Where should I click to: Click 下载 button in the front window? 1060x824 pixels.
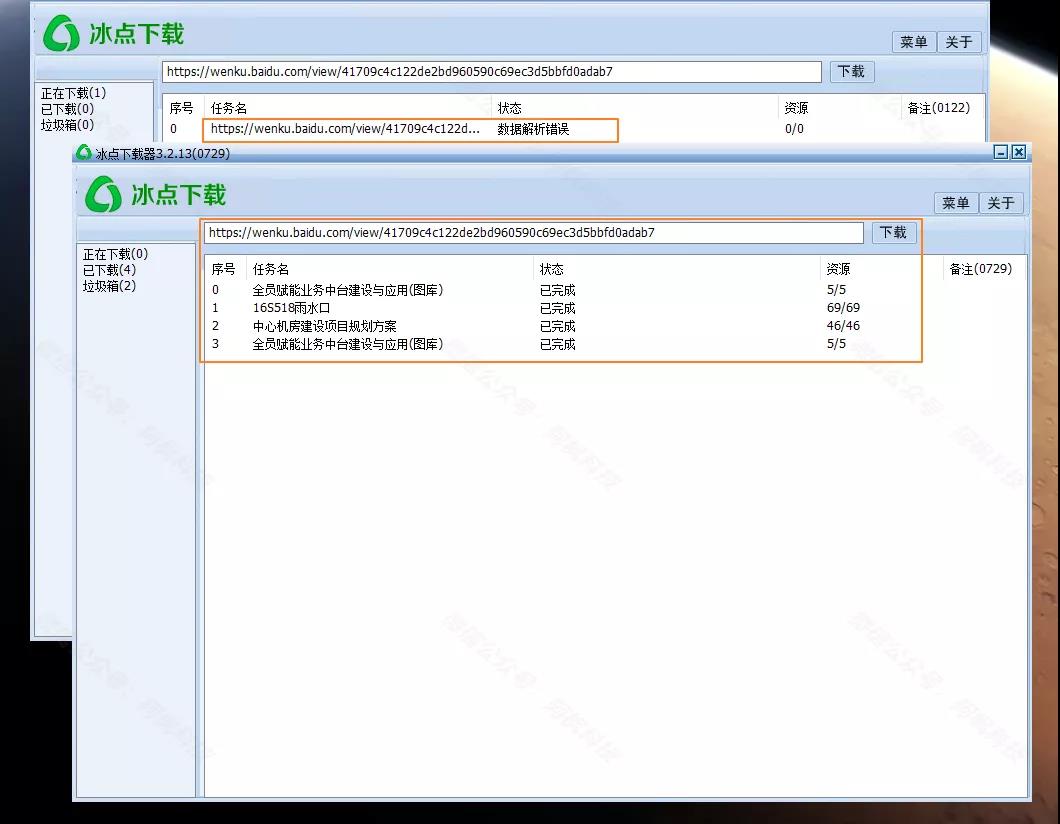[893, 233]
